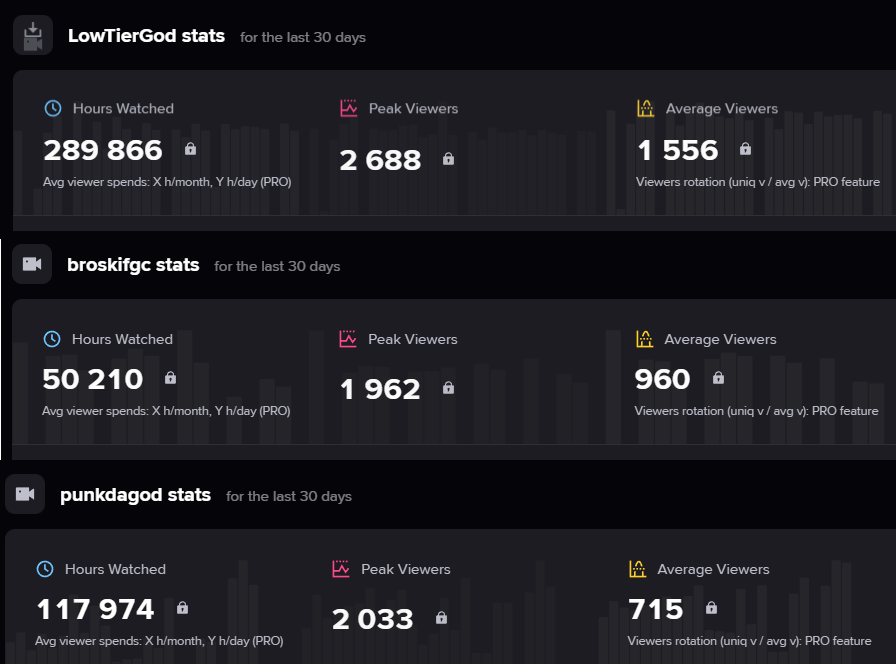This screenshot has height=664, width=896.
Task: Click lock icon beside 960
Action: pyautogui.click(x=718, y=378)
